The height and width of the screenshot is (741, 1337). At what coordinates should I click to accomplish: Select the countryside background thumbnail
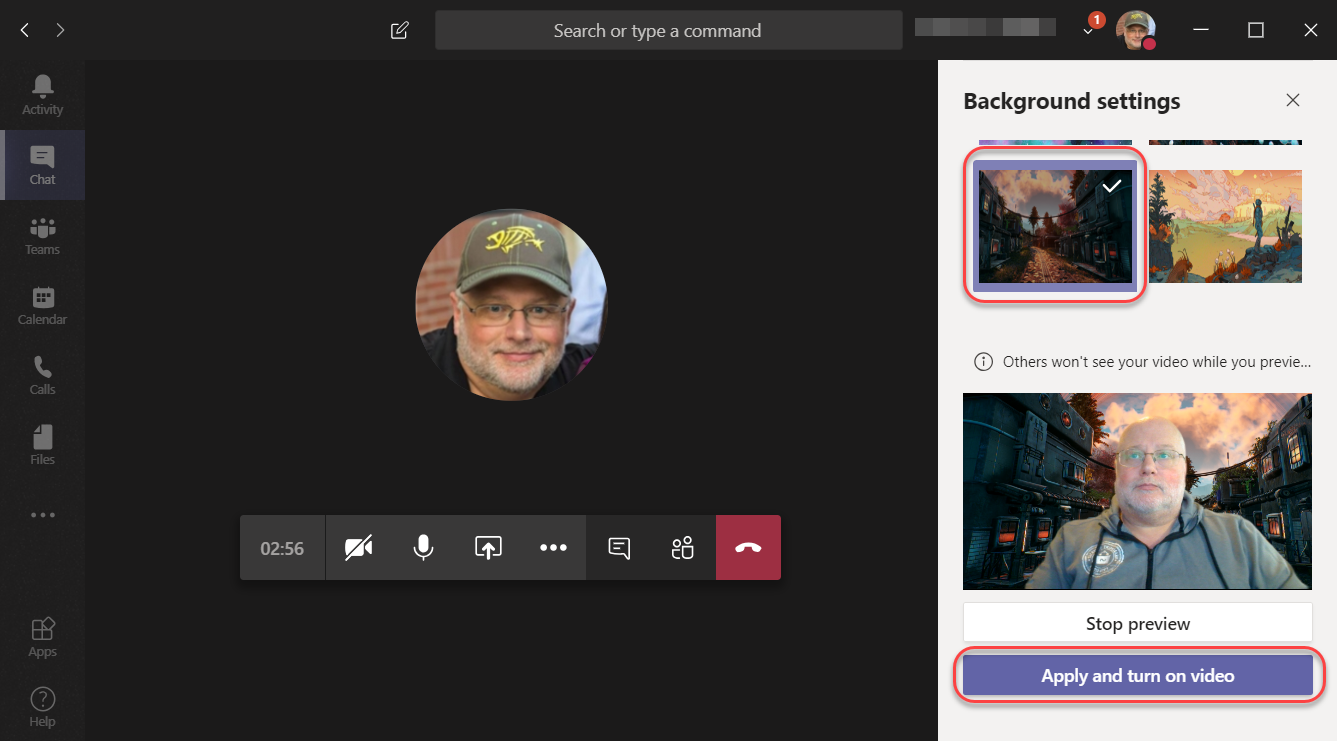coord(1225,226)
